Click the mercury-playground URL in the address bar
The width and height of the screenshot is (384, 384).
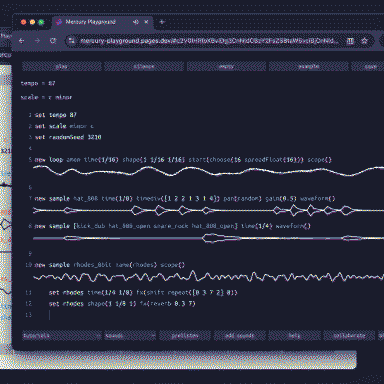tap(209, 41)
